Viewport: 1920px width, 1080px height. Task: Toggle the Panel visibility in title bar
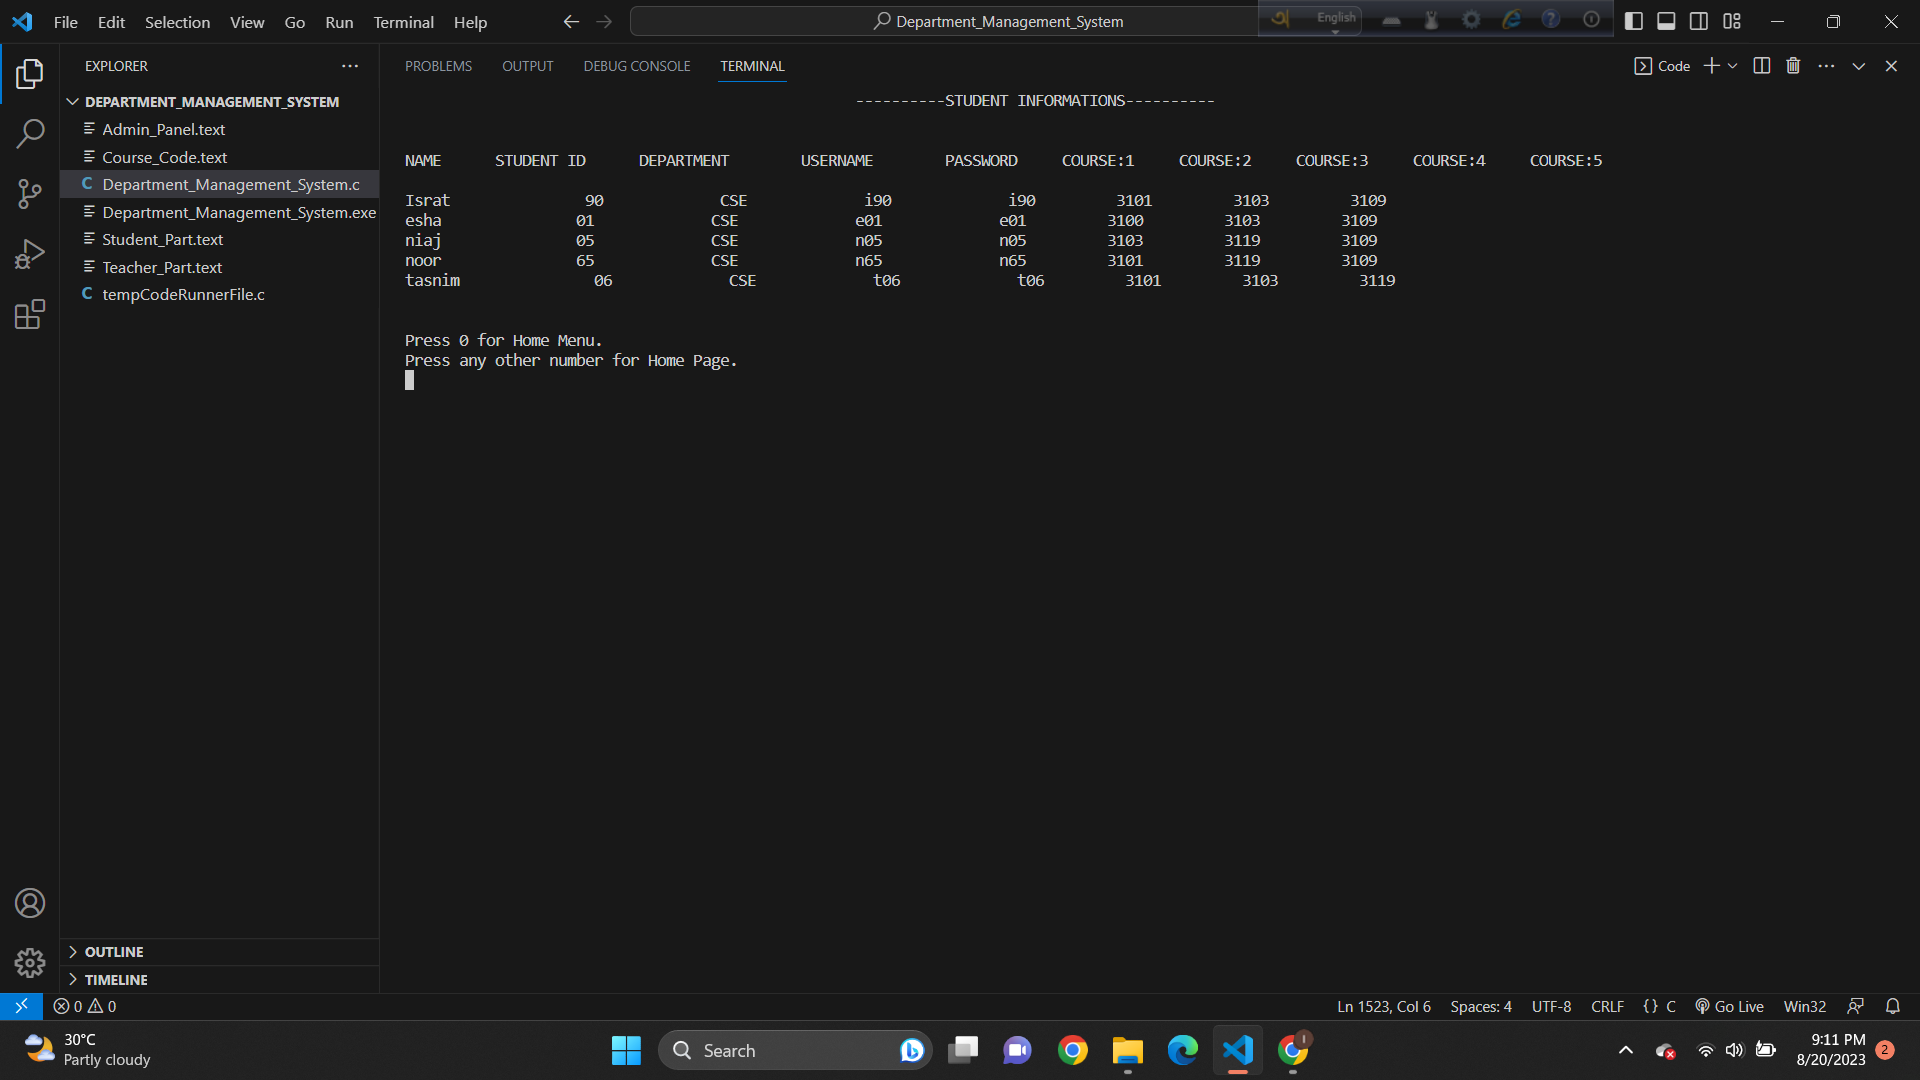coord(1666,20)
